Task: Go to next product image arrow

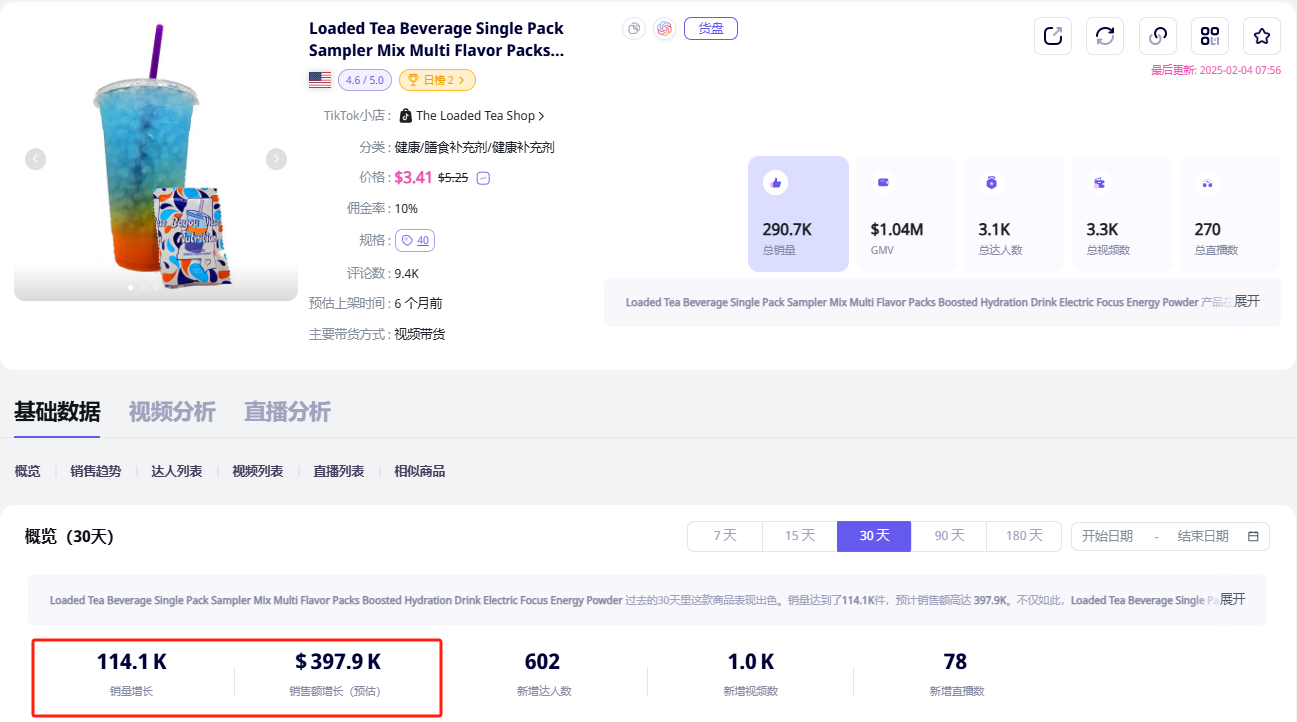Action: point(276,159)
